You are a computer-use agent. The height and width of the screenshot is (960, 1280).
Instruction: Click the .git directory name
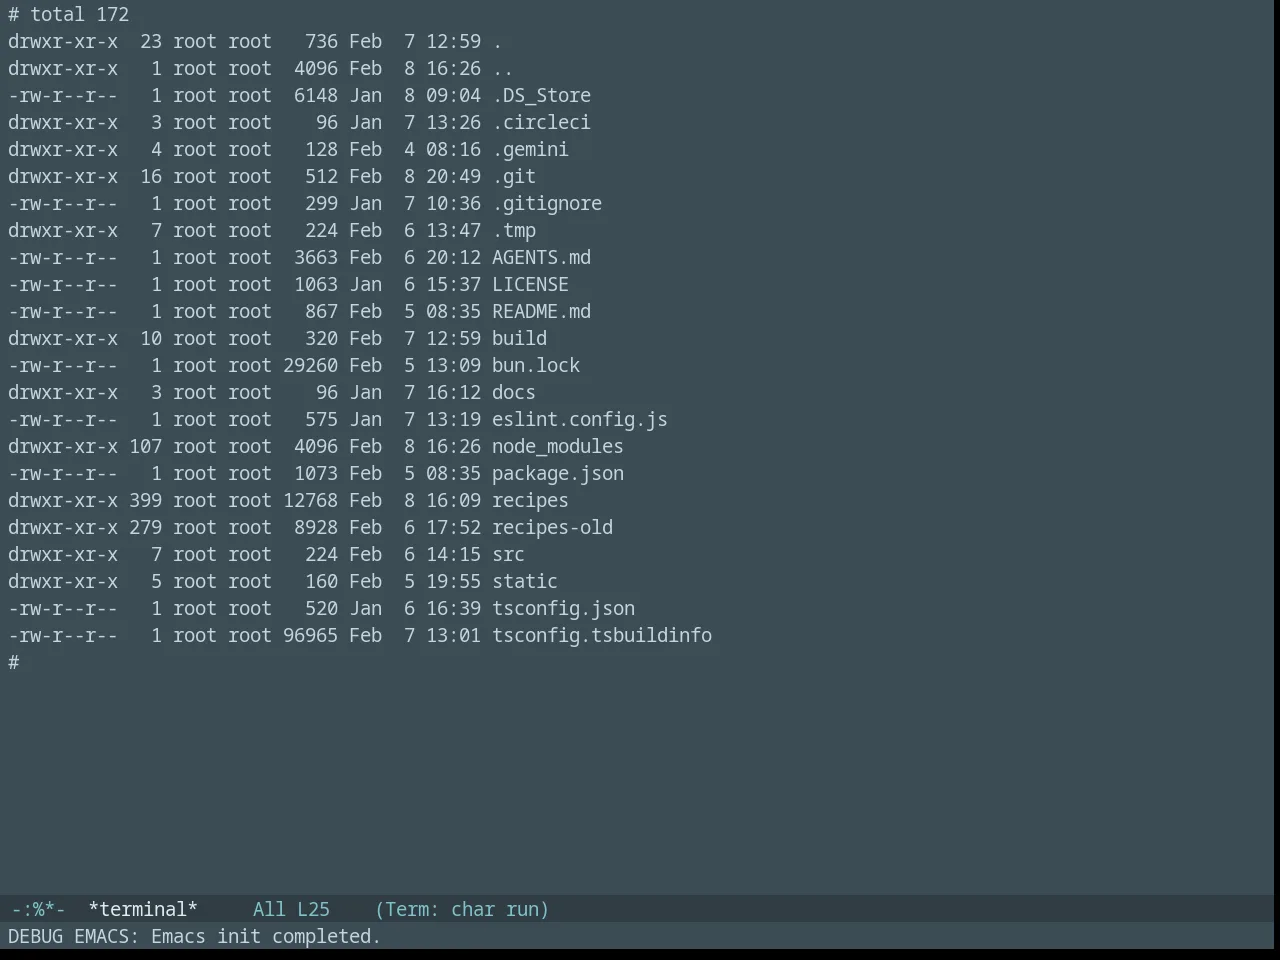[514, 177]
